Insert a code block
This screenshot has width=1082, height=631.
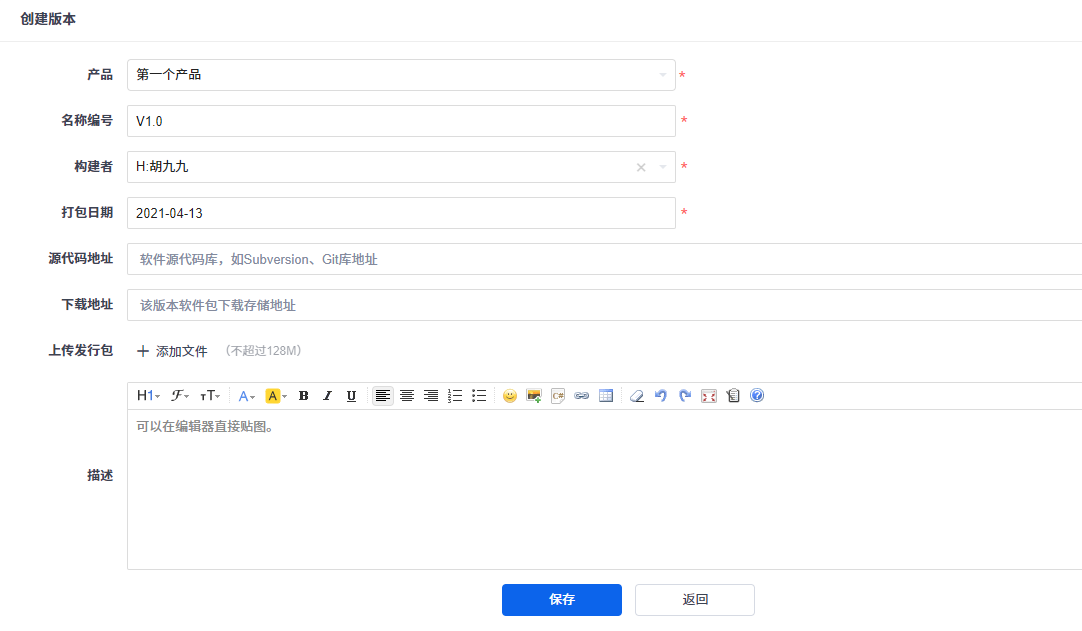click(x=558, y=396)
